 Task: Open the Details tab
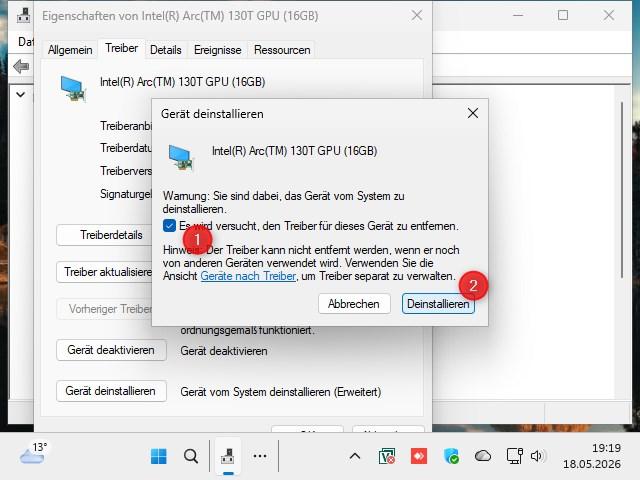click(x=165, y=50)
